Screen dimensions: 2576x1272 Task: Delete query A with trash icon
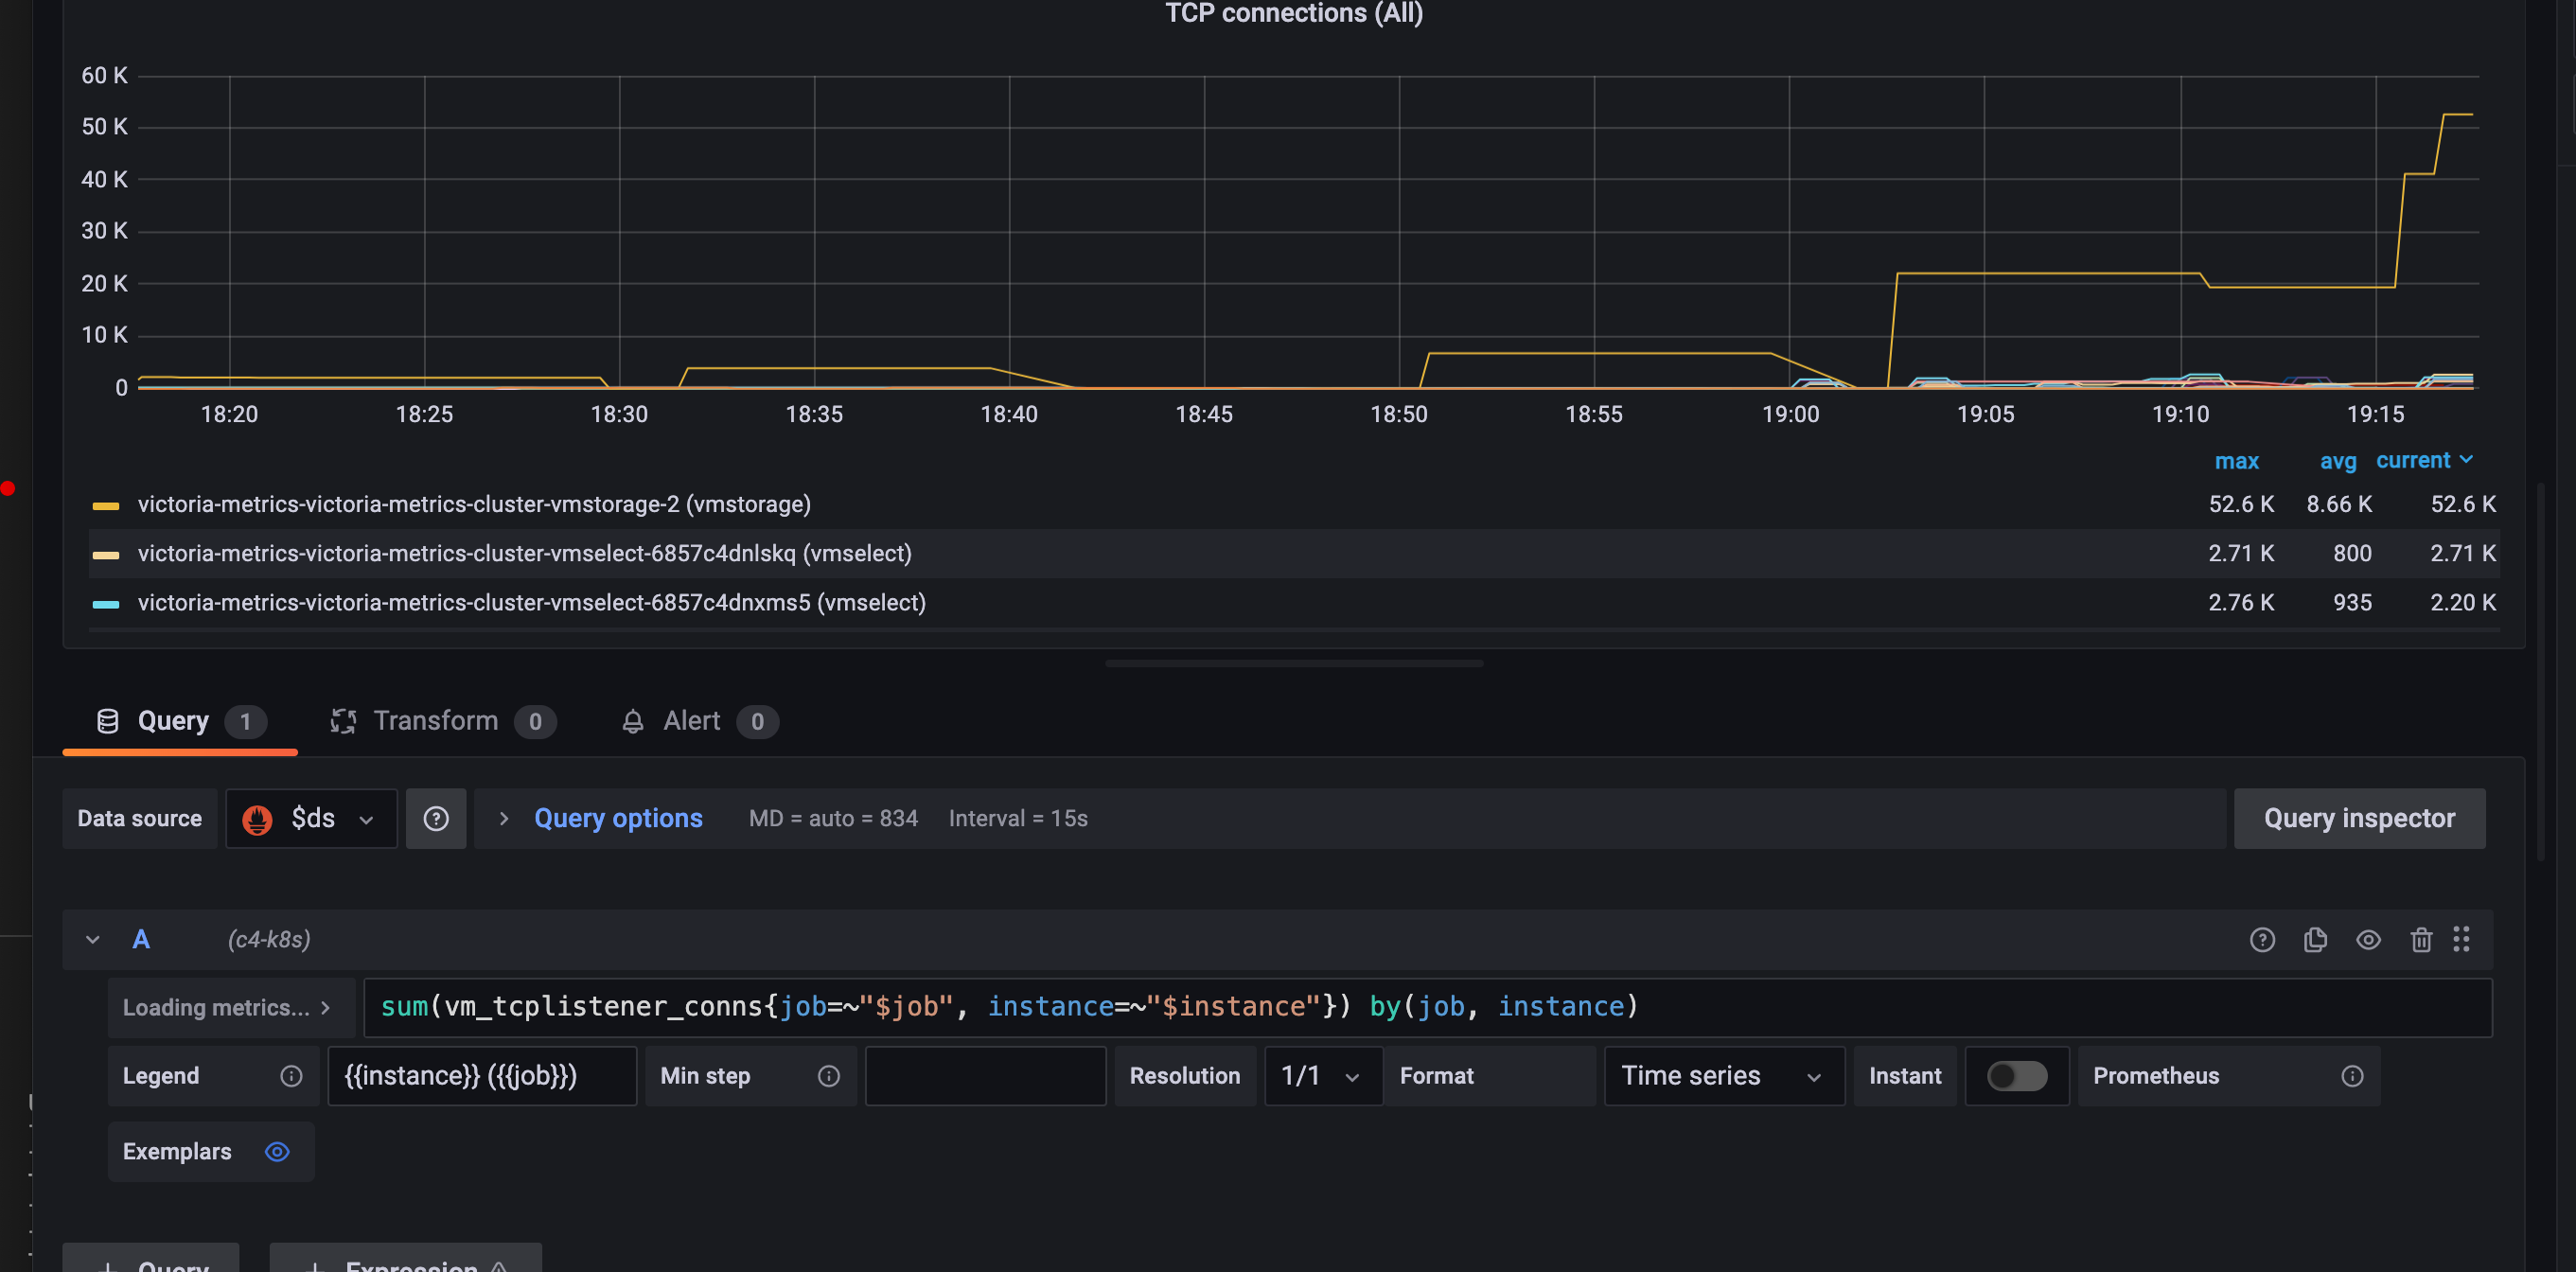point(2420,939)
